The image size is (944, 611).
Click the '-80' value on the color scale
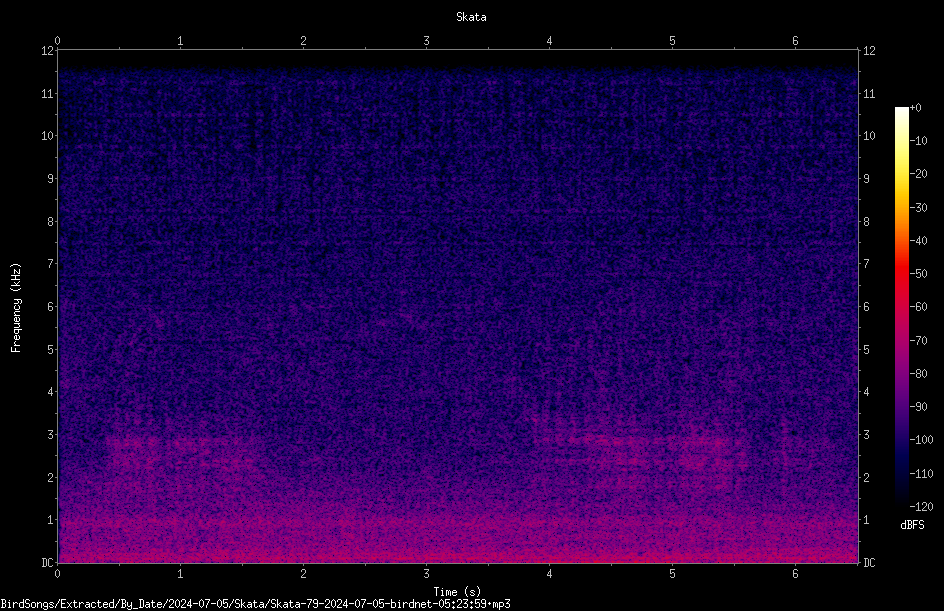tap(919, 373)
